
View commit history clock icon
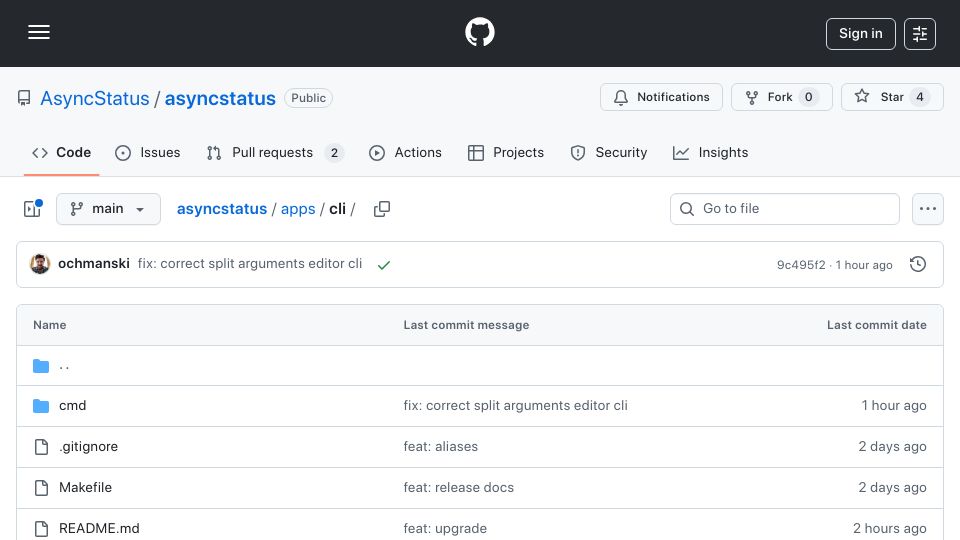tap(918, 264)
